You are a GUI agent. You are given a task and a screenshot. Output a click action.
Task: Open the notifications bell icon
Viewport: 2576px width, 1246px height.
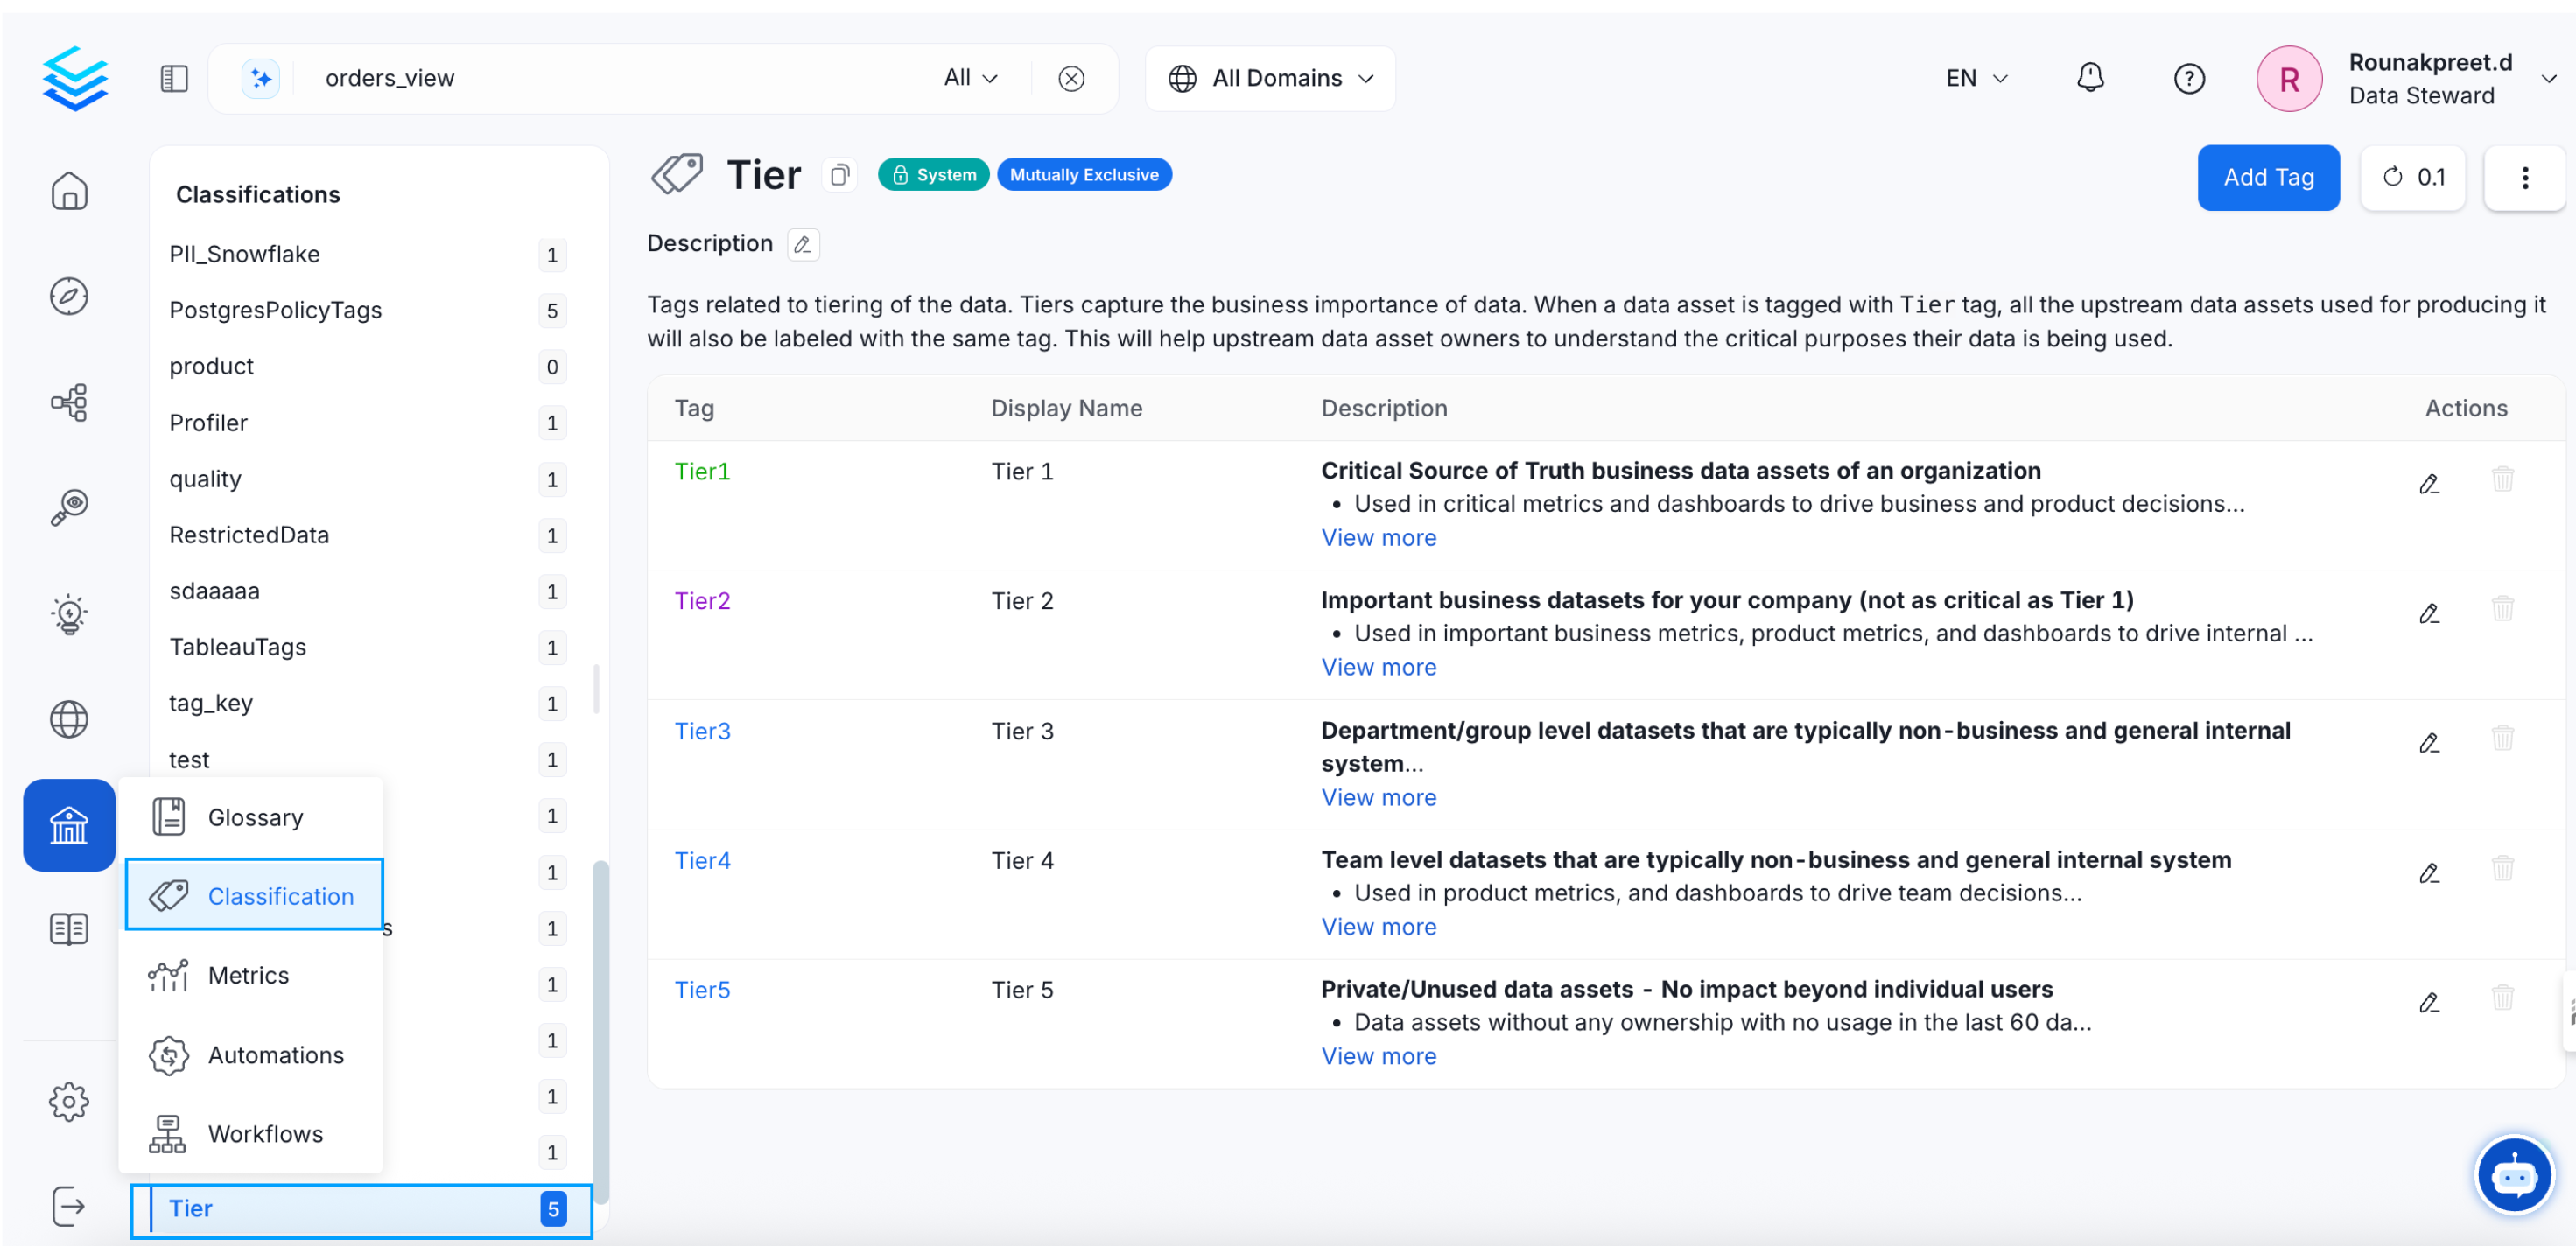pos(2092,77)
